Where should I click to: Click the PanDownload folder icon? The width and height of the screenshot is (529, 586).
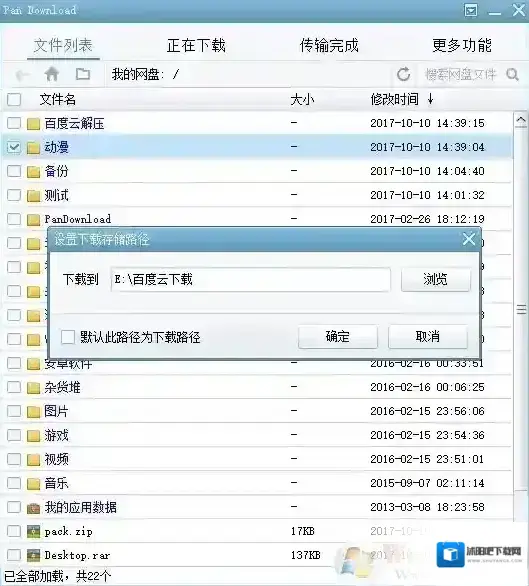click(x=33, y=219)
